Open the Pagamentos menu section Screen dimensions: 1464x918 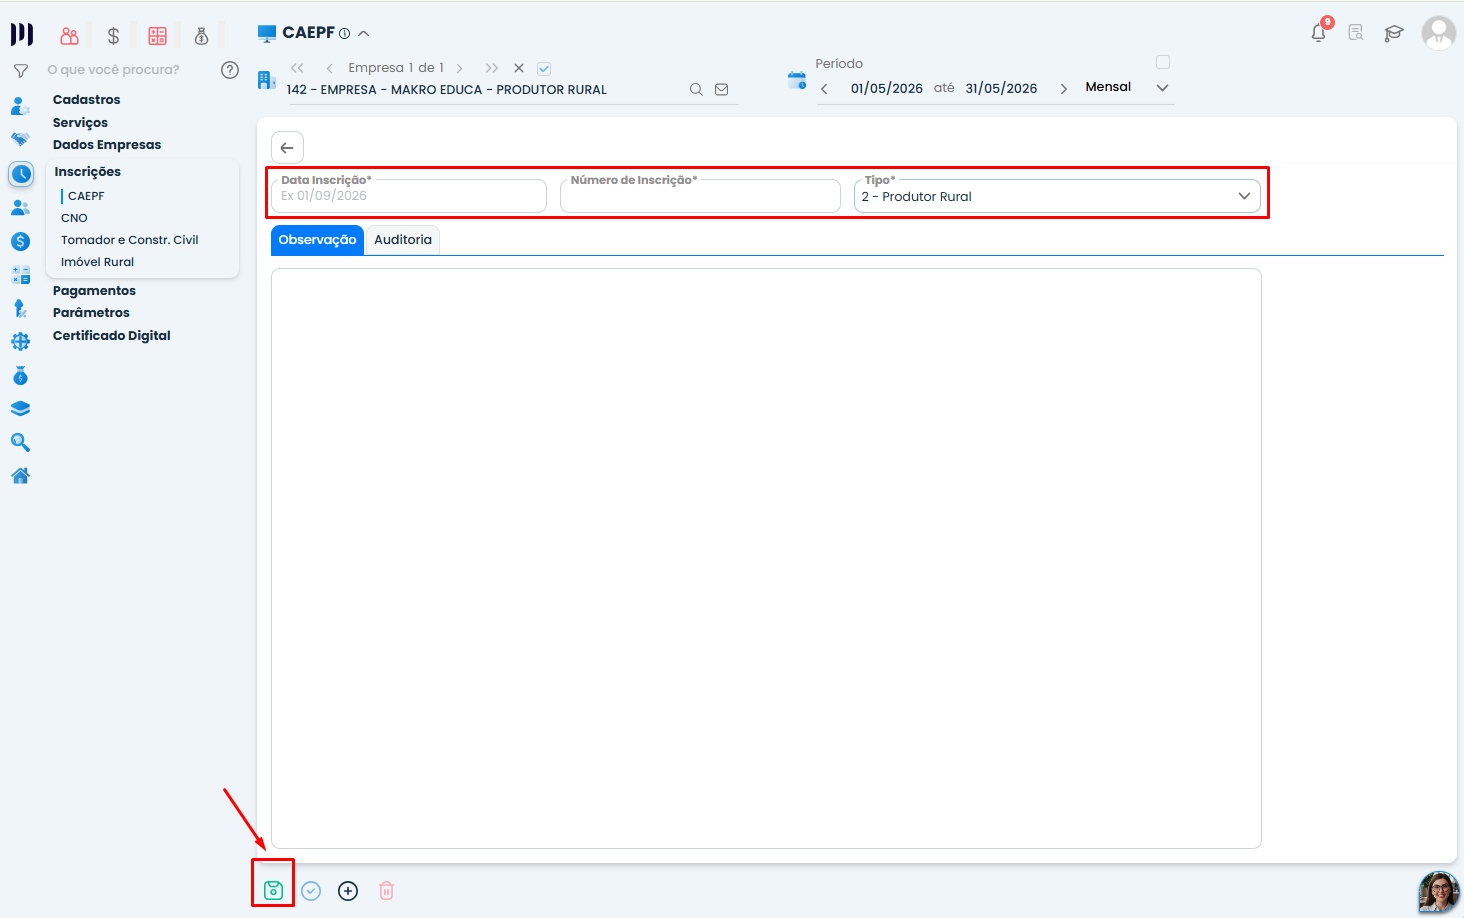94,291
